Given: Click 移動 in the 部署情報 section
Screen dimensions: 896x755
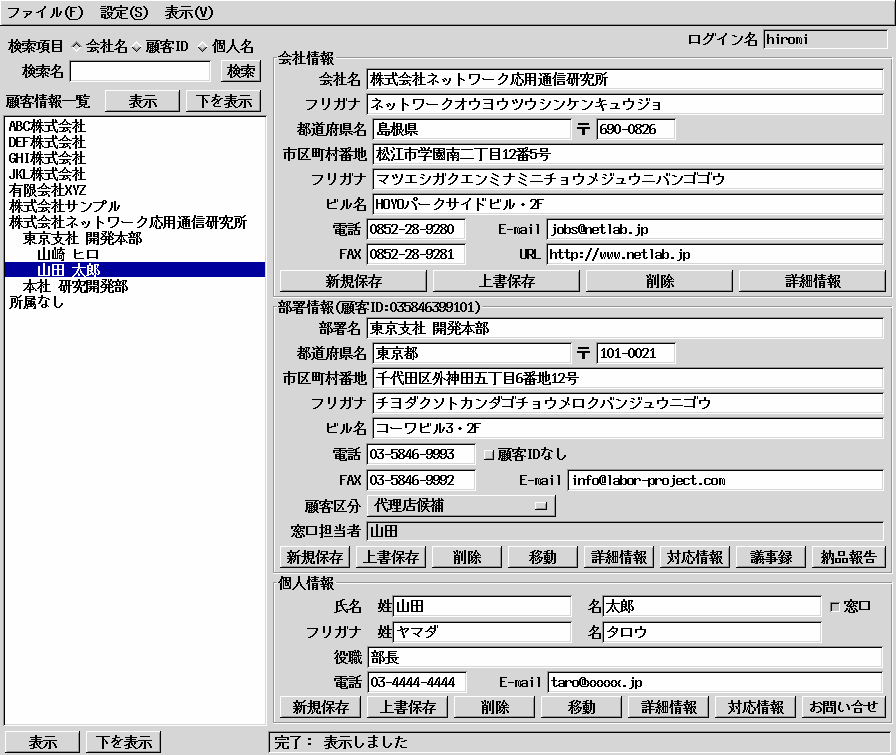Looking at the screenshot, I should click(542, 557).
